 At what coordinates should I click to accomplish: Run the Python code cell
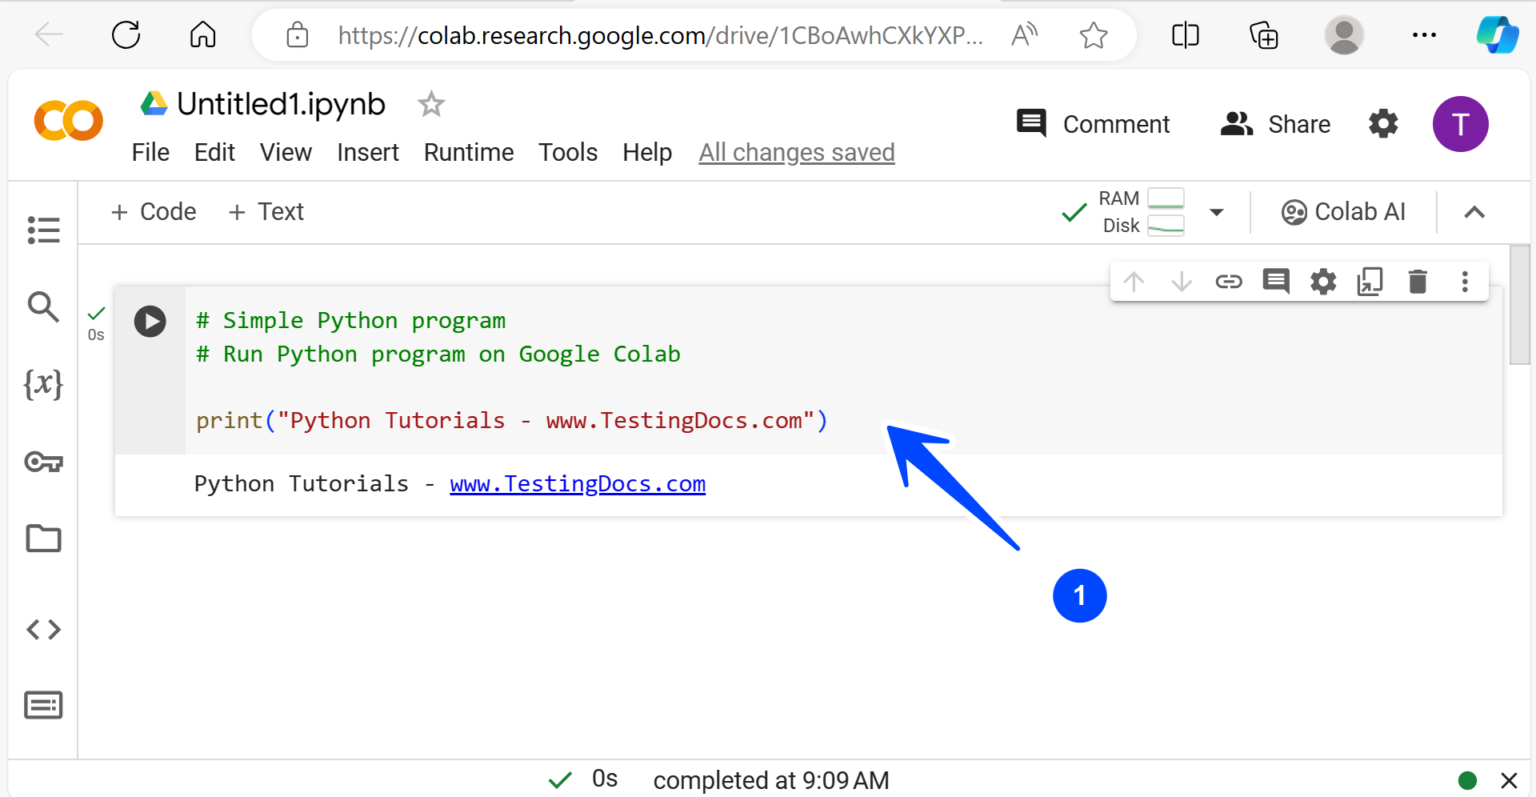tap(150, 321)
